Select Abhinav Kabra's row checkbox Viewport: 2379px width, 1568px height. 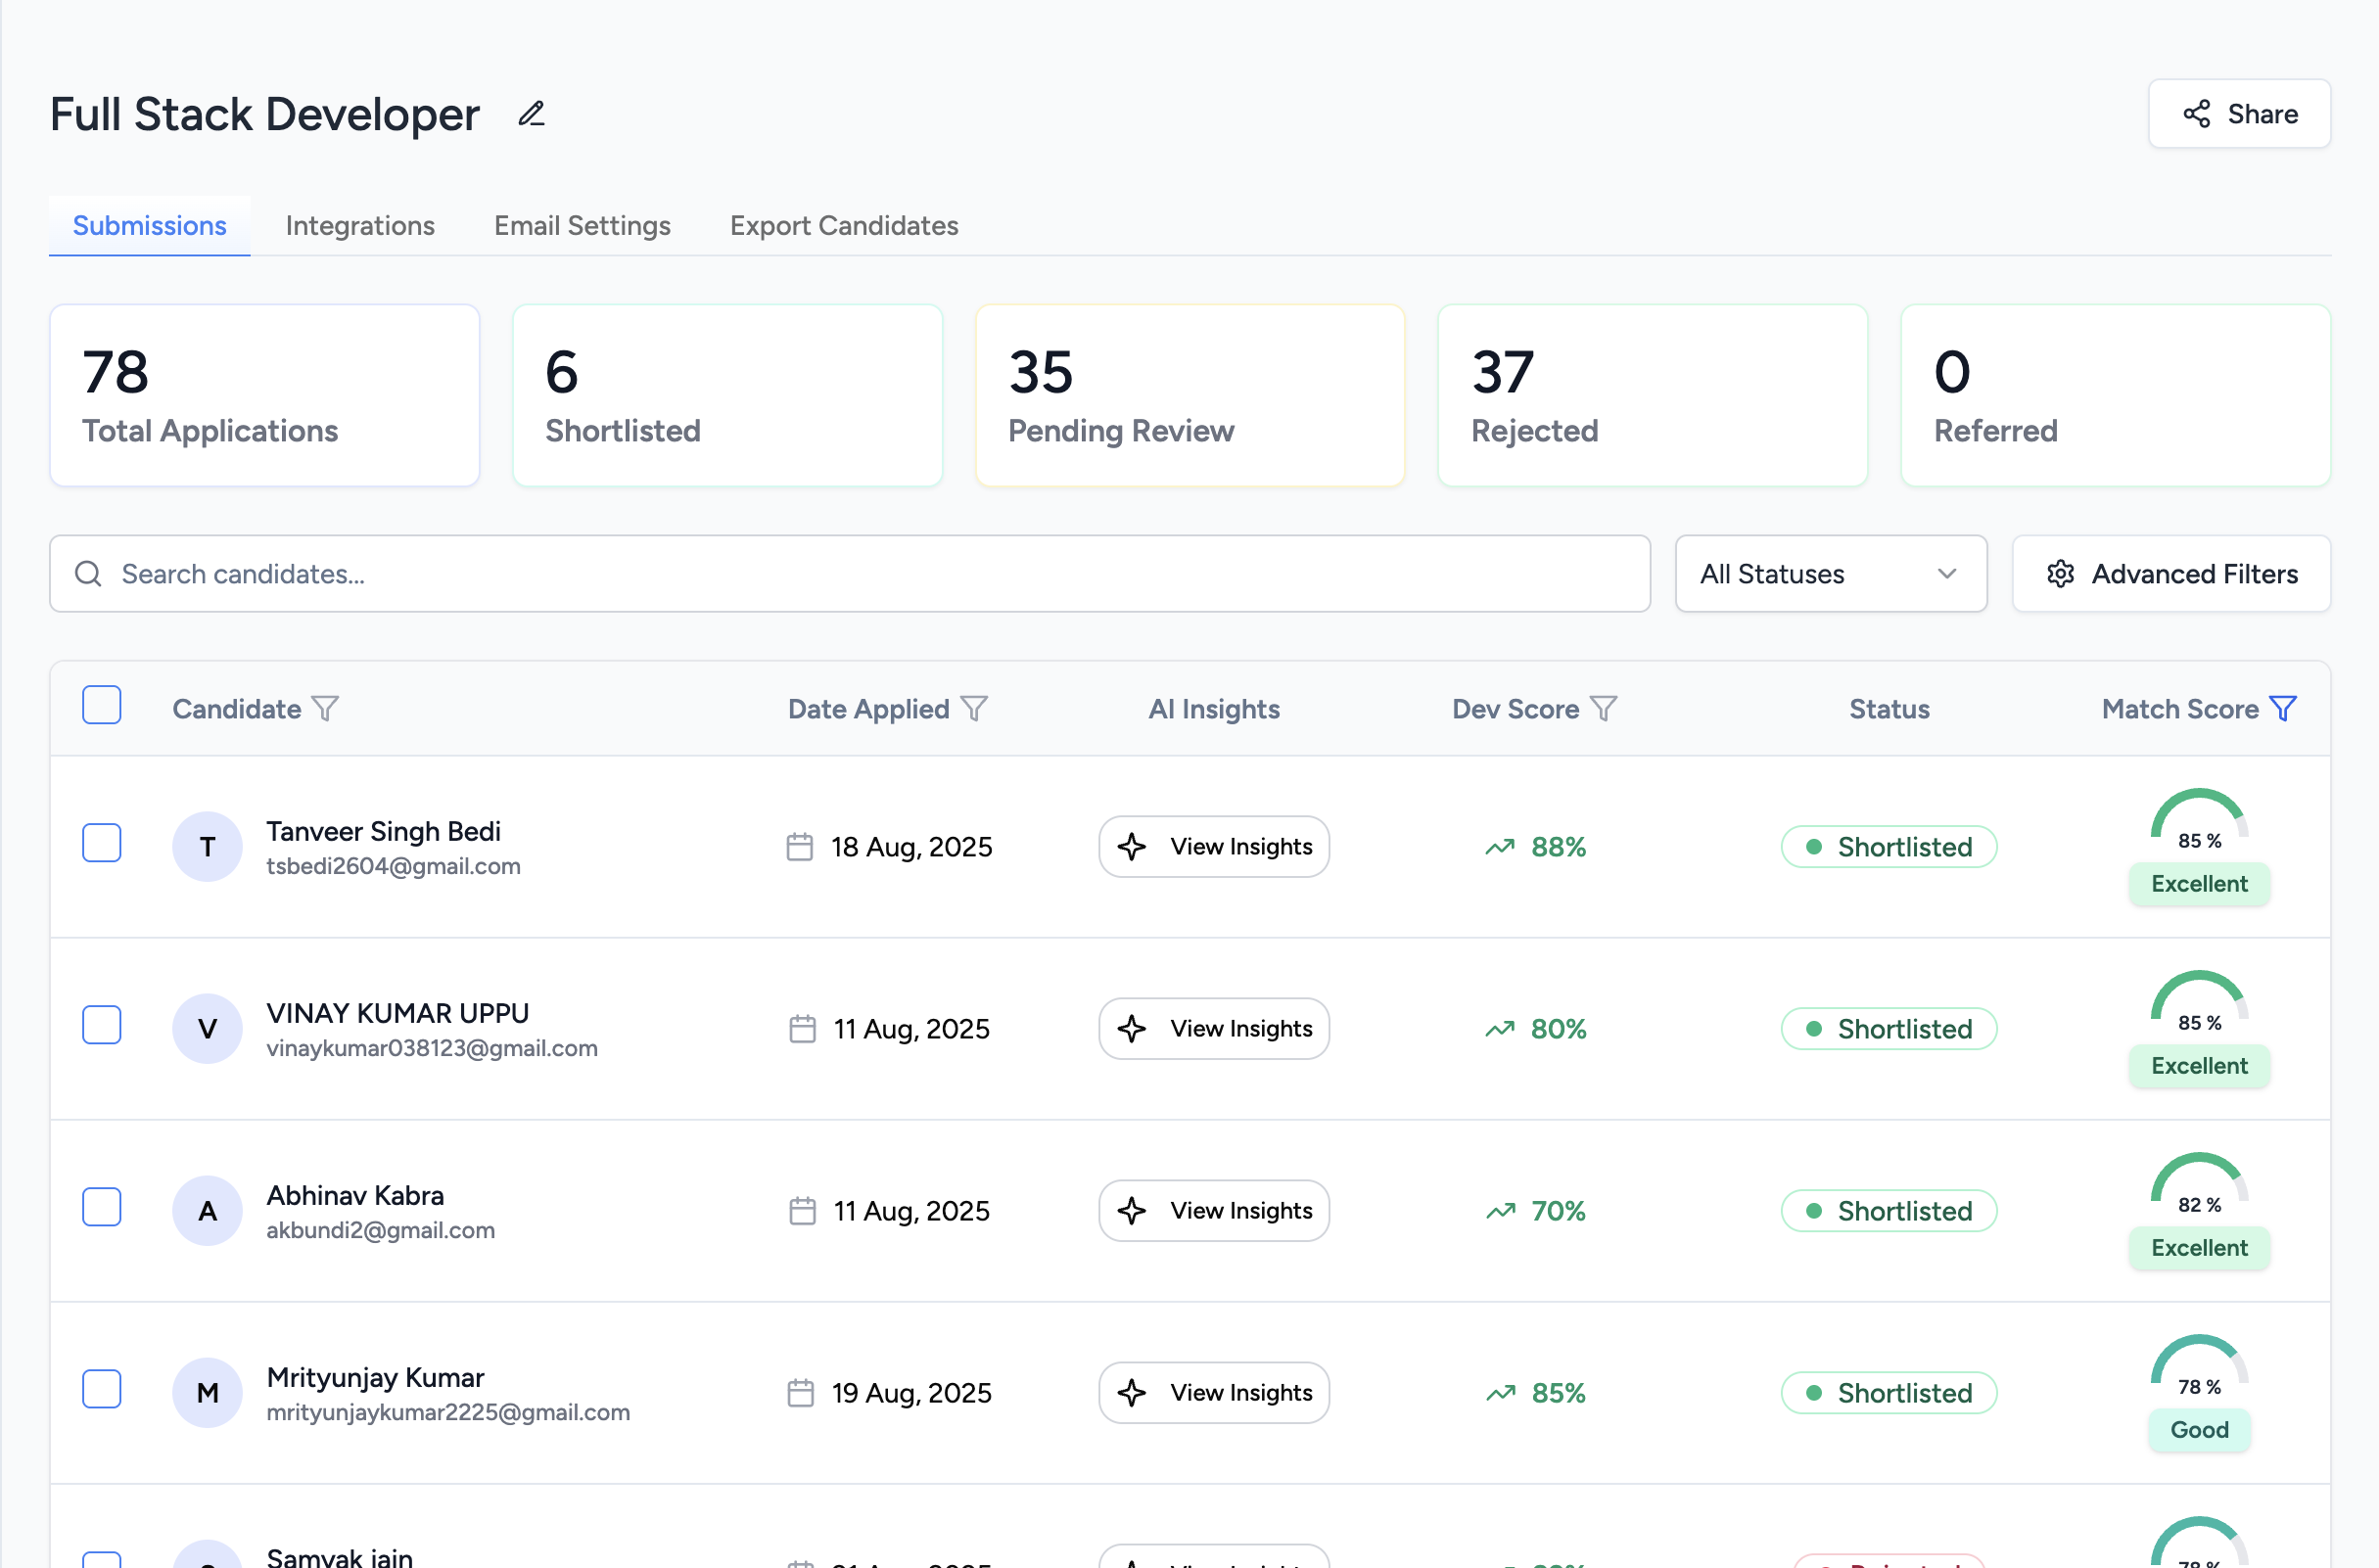[x=102, y=1207]
